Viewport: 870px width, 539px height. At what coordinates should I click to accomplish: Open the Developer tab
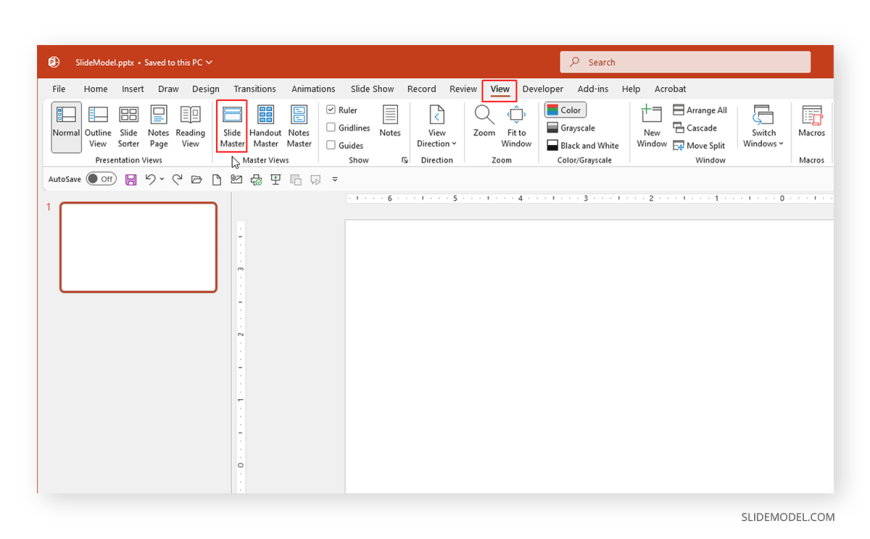point(543,89)
